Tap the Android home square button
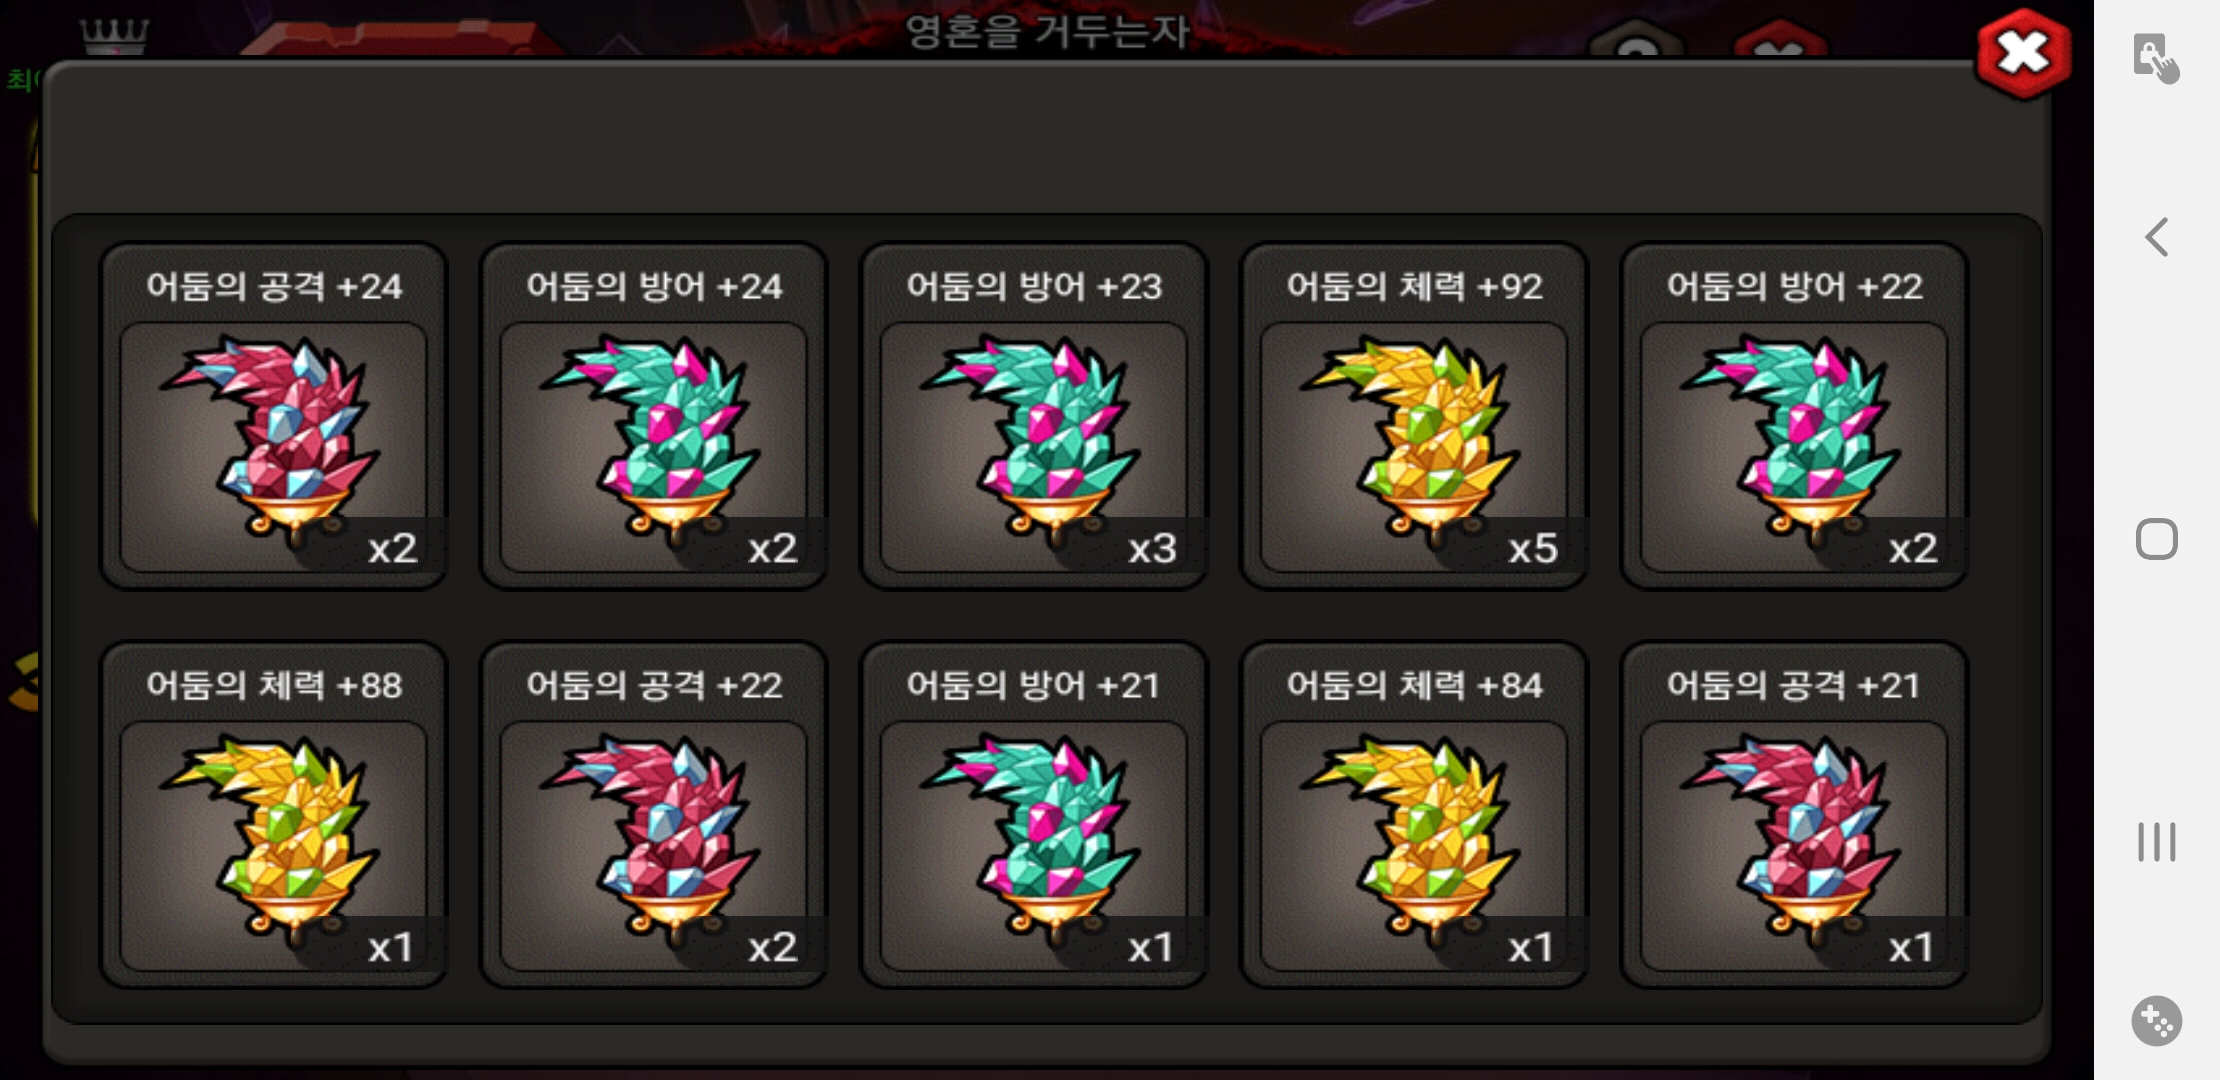The width and height of the screenshot is (2220, 1080). click(x=2156, y=539)
